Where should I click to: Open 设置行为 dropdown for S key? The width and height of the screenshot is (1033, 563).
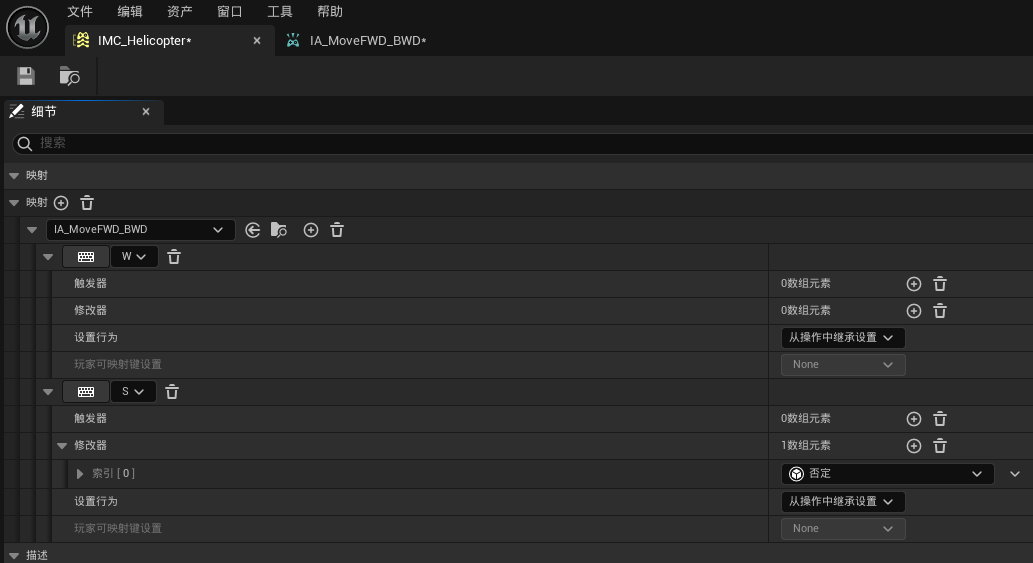pos(843,502)
